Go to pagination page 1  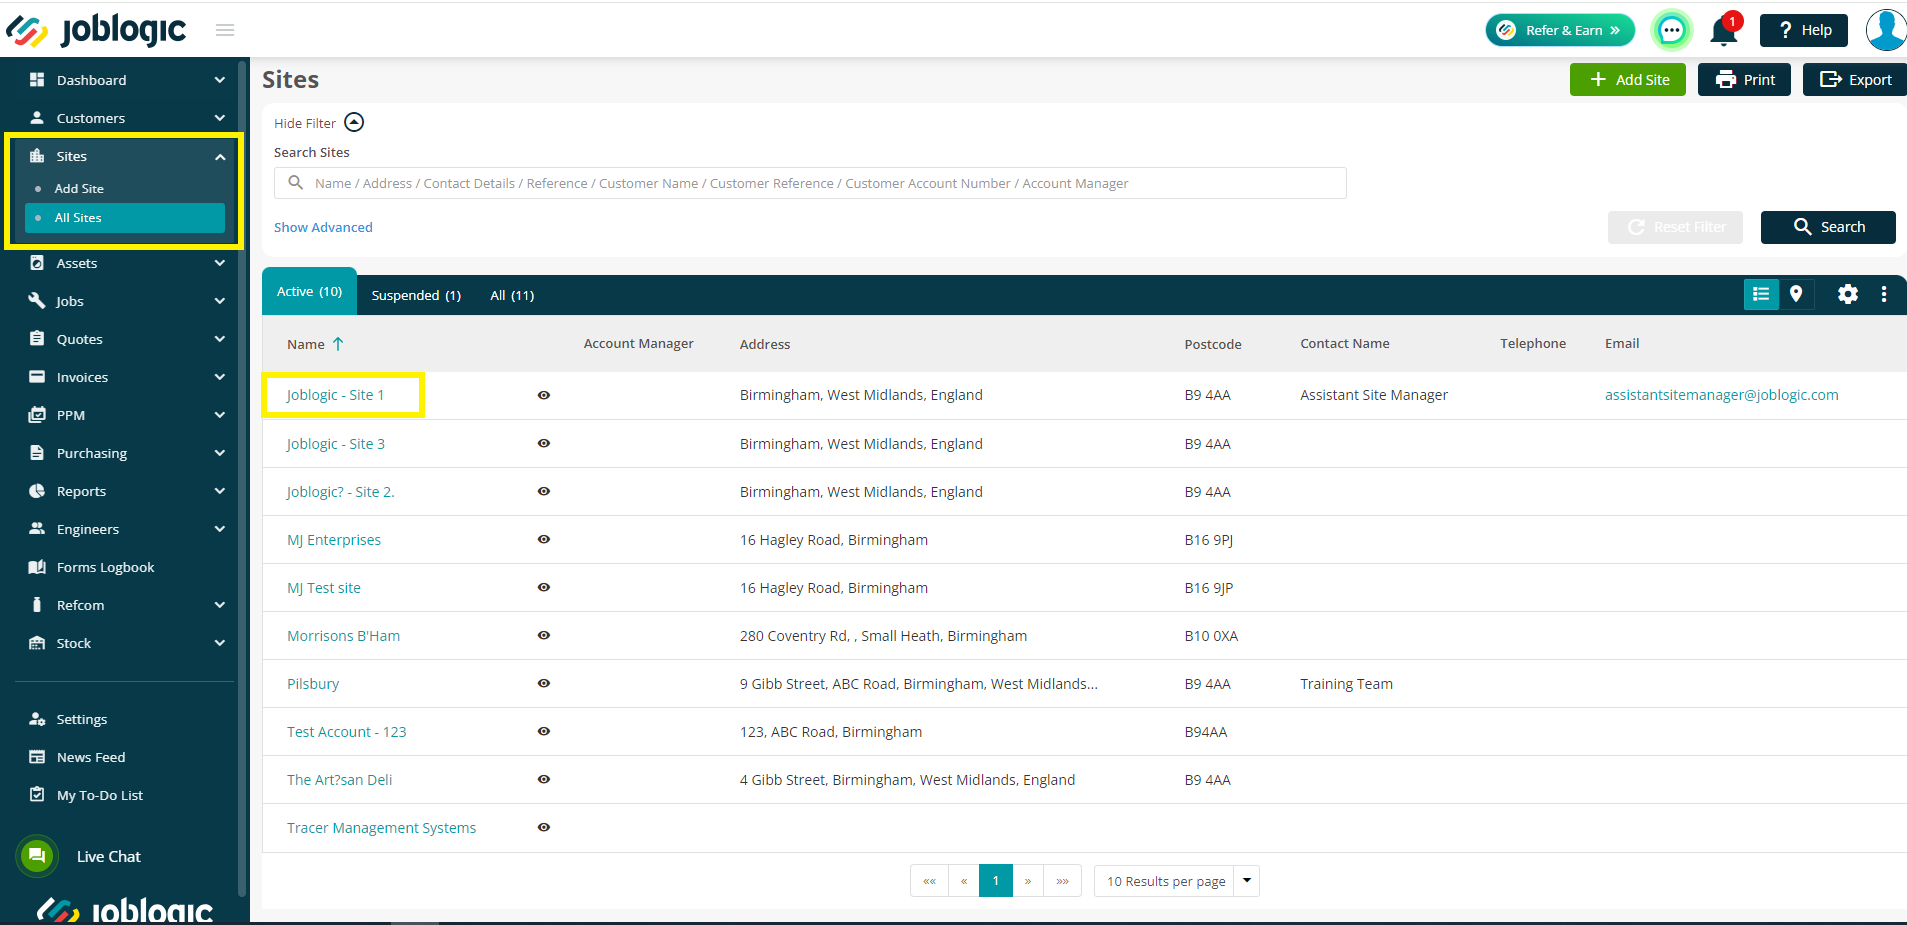click(996, 881)
